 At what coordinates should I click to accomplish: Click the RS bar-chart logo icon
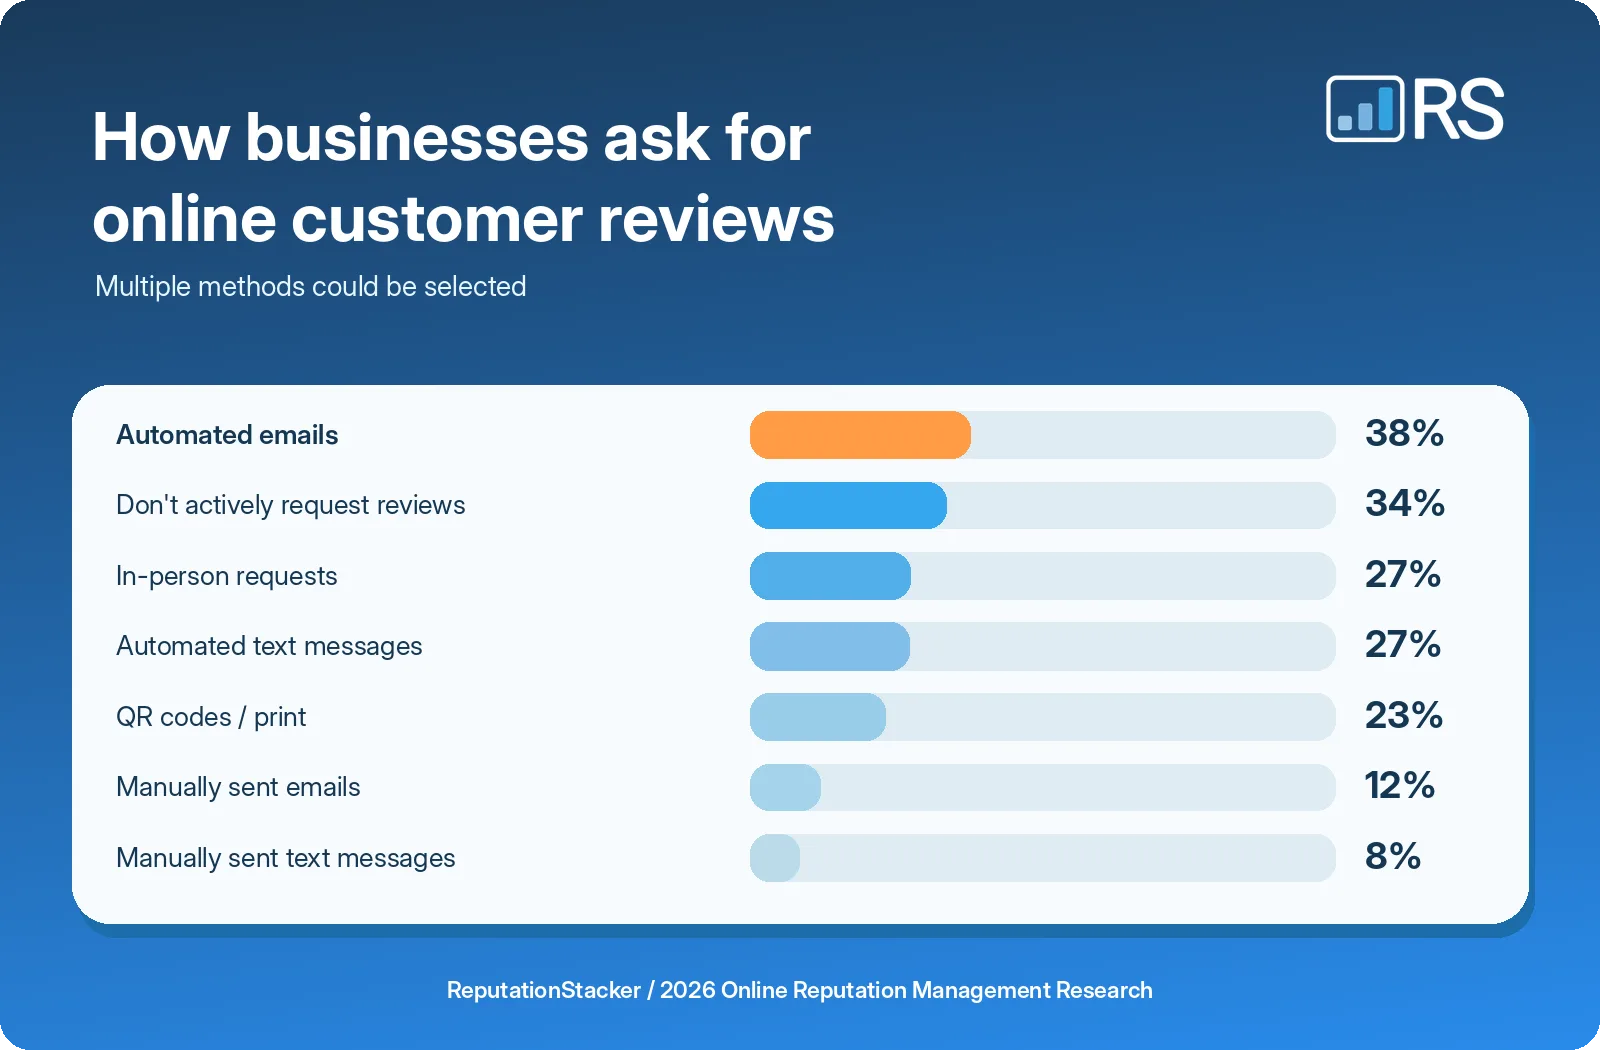click(x=1365, y=109)
